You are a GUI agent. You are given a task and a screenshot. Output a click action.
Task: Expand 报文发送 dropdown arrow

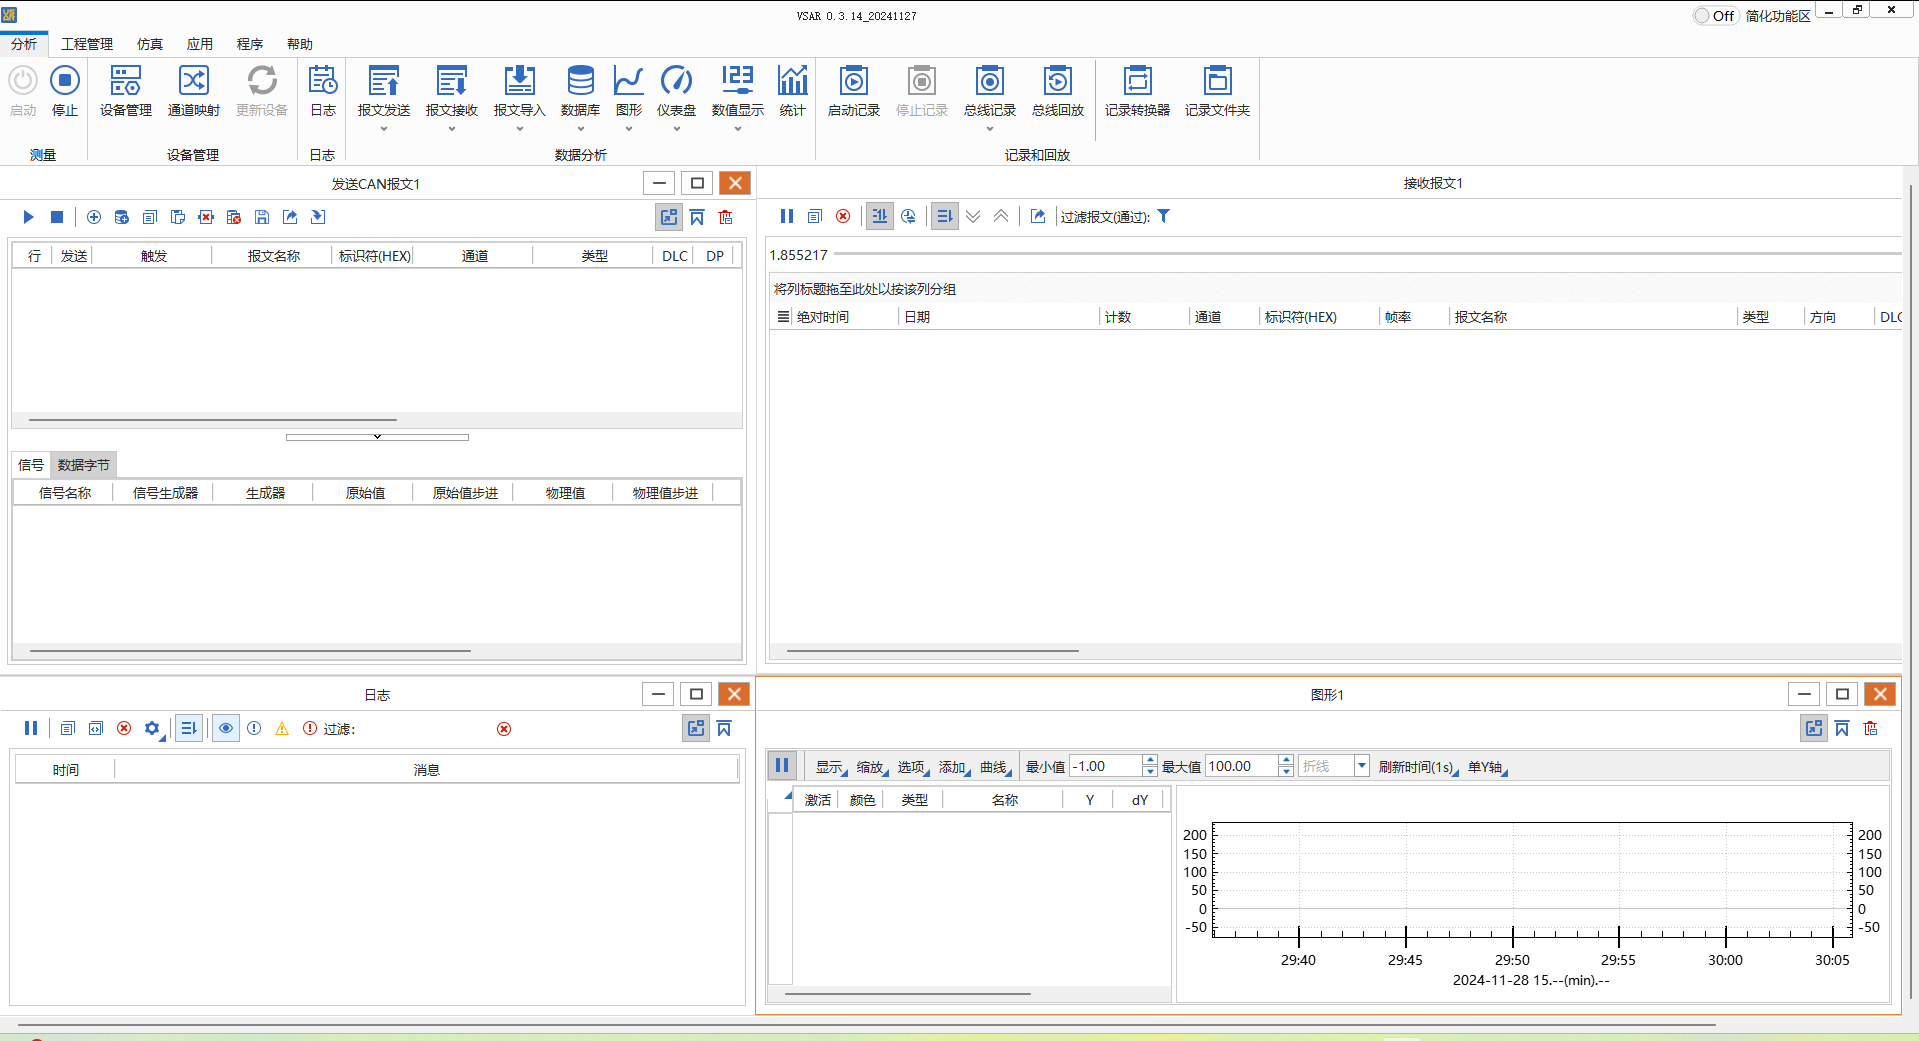click(x=384, y=129)
